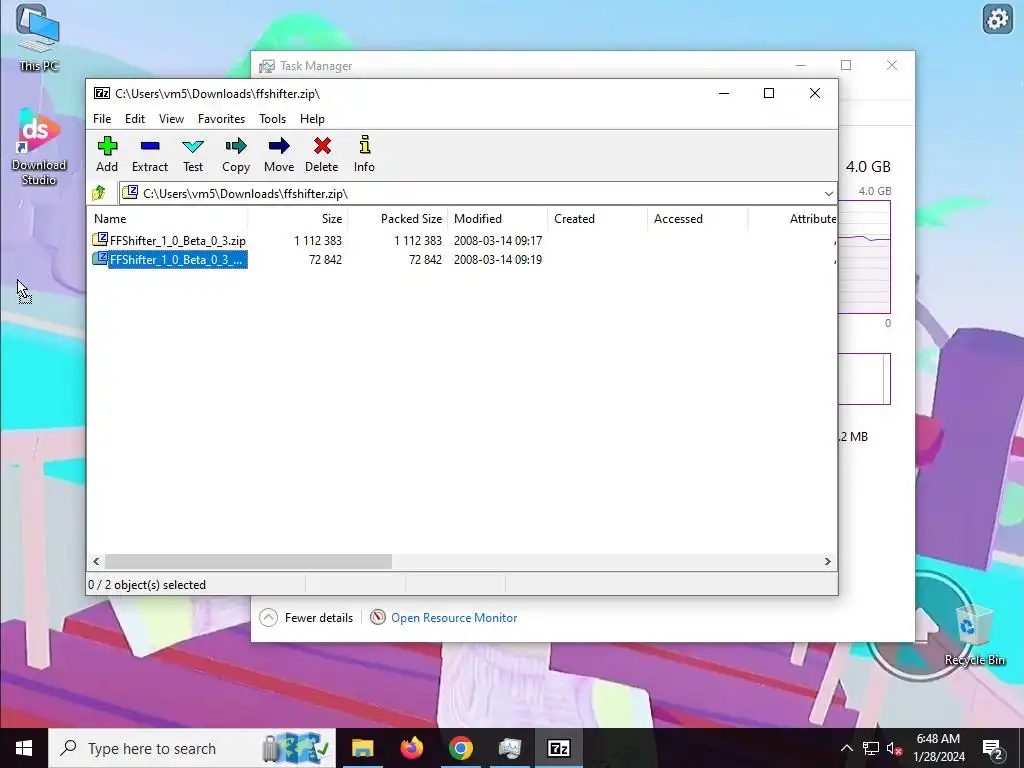The height and width of the screenshot is (768, 1024).
Task: Open the Windows Start menu
Action: click(x=24, y=748)
